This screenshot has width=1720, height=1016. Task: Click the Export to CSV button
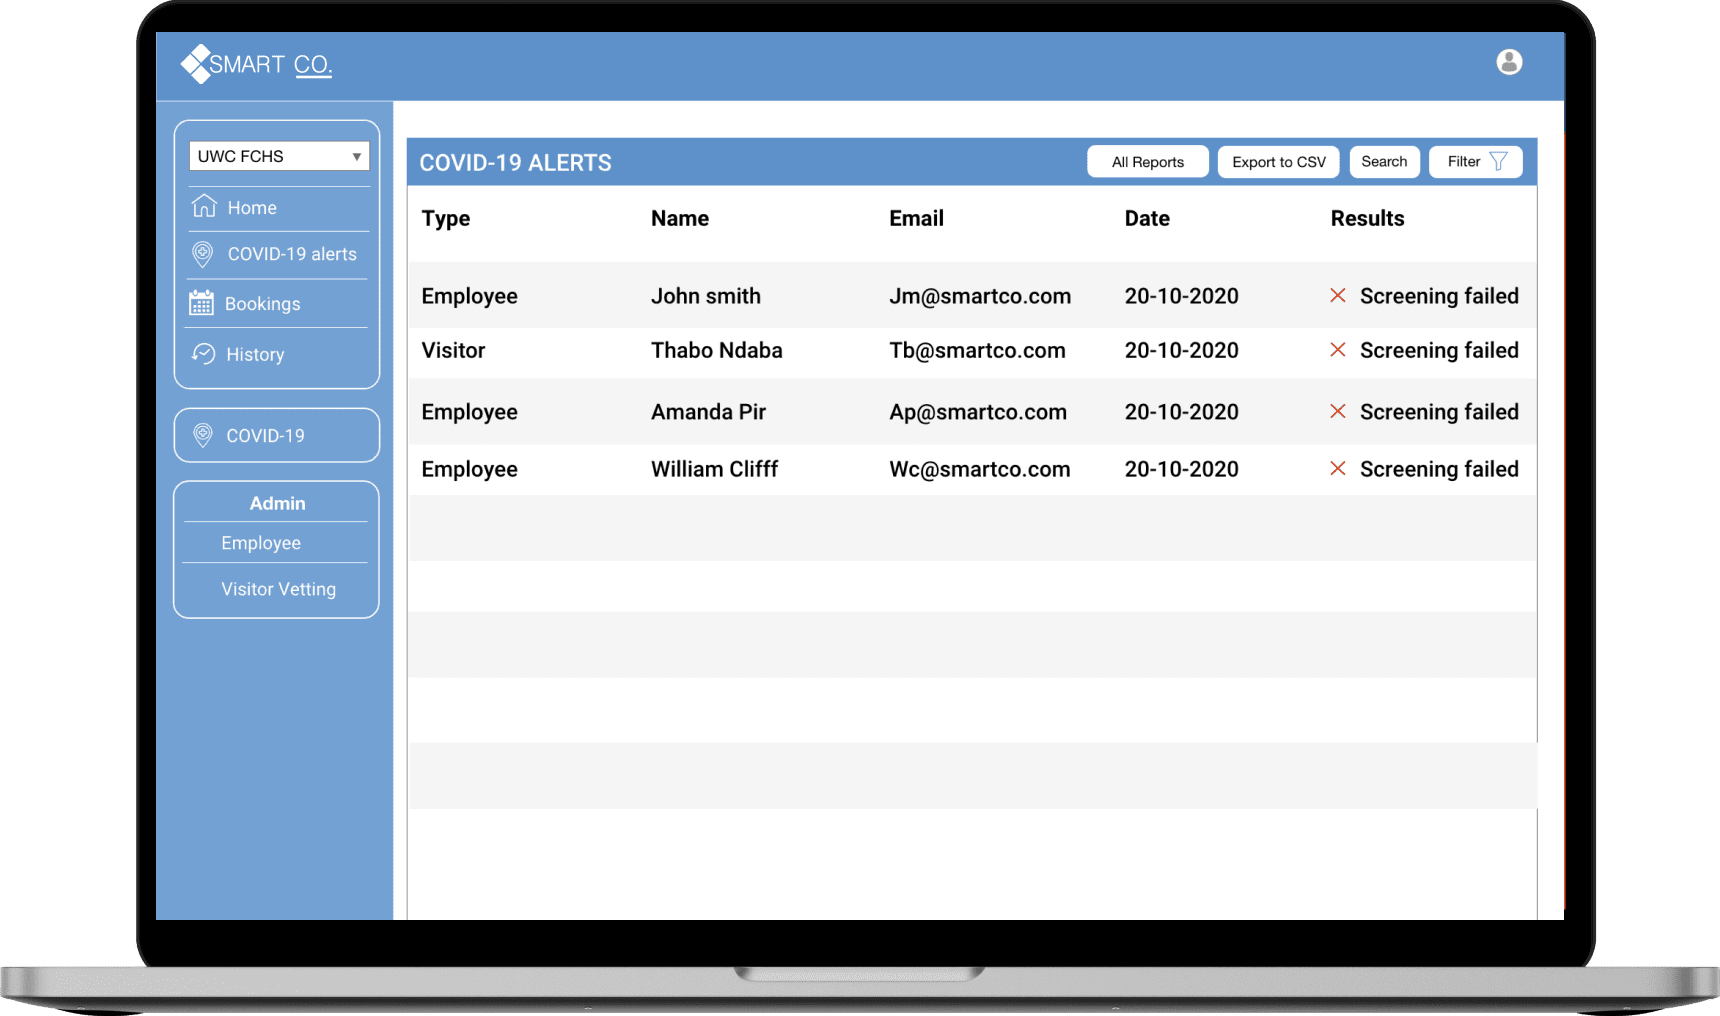pyautogui.click(x=1279, y=162)
